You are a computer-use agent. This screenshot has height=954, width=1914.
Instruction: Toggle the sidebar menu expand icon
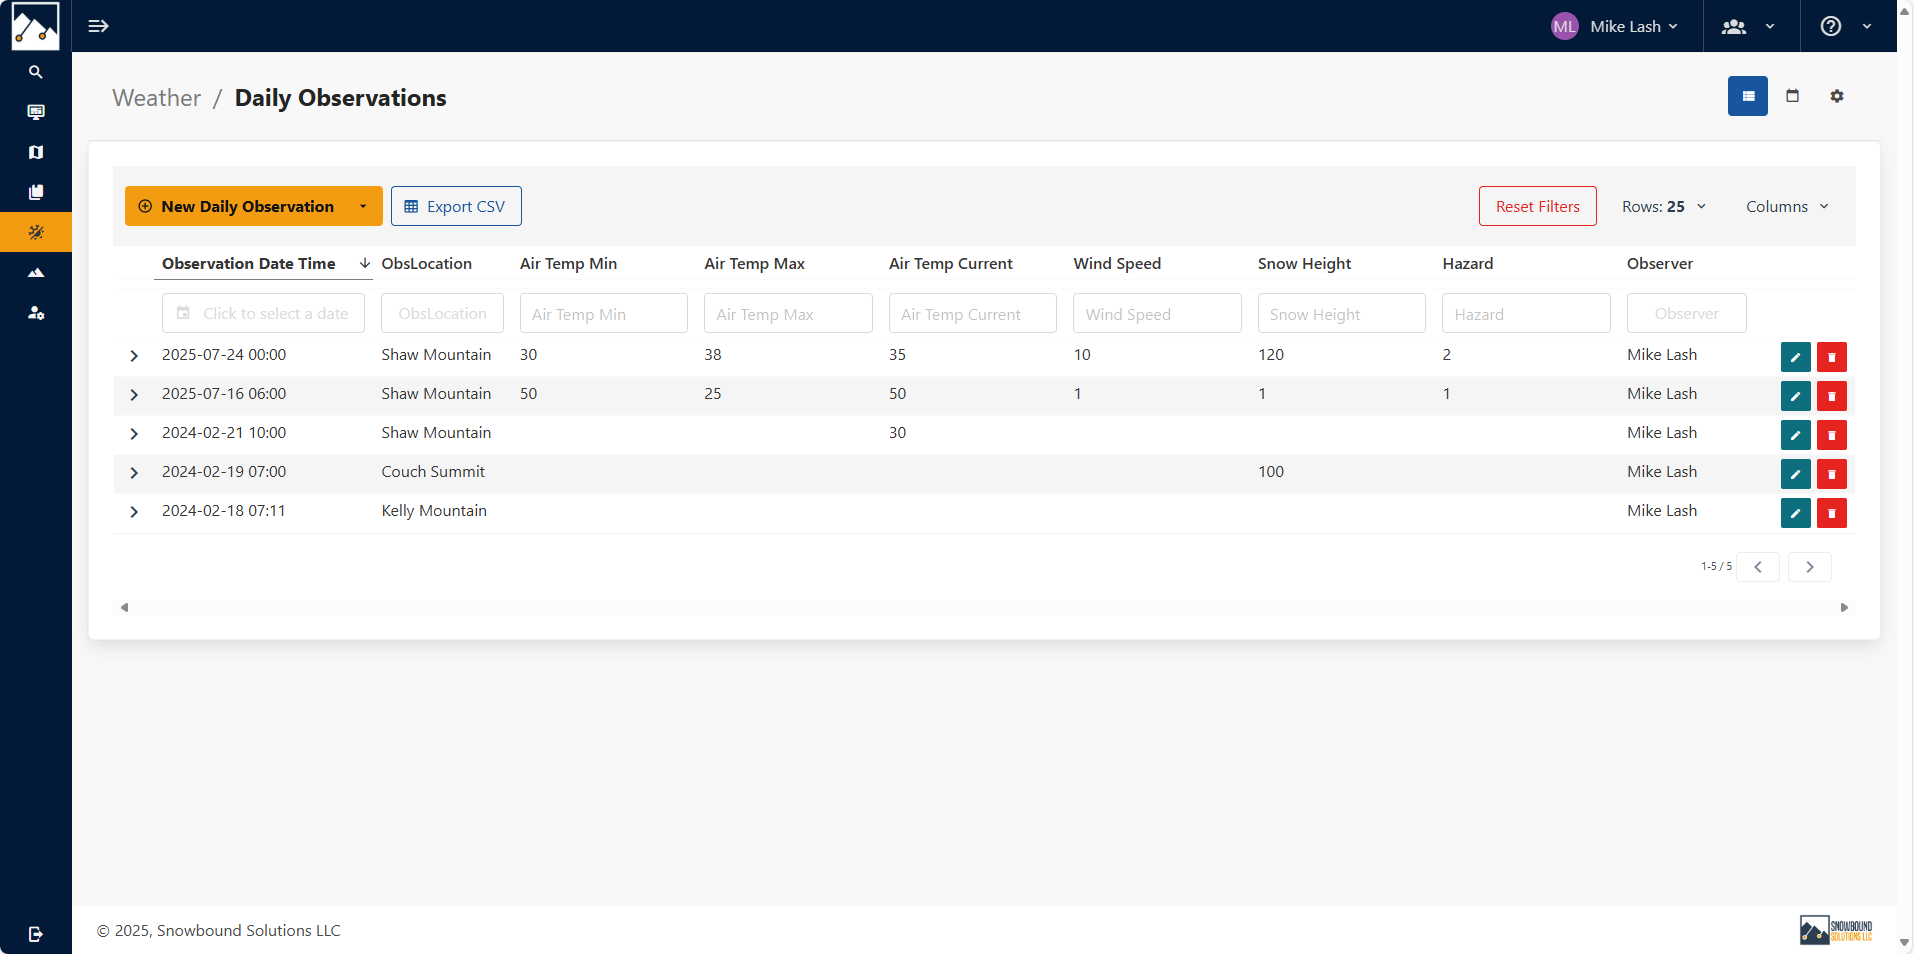point(98,26)
